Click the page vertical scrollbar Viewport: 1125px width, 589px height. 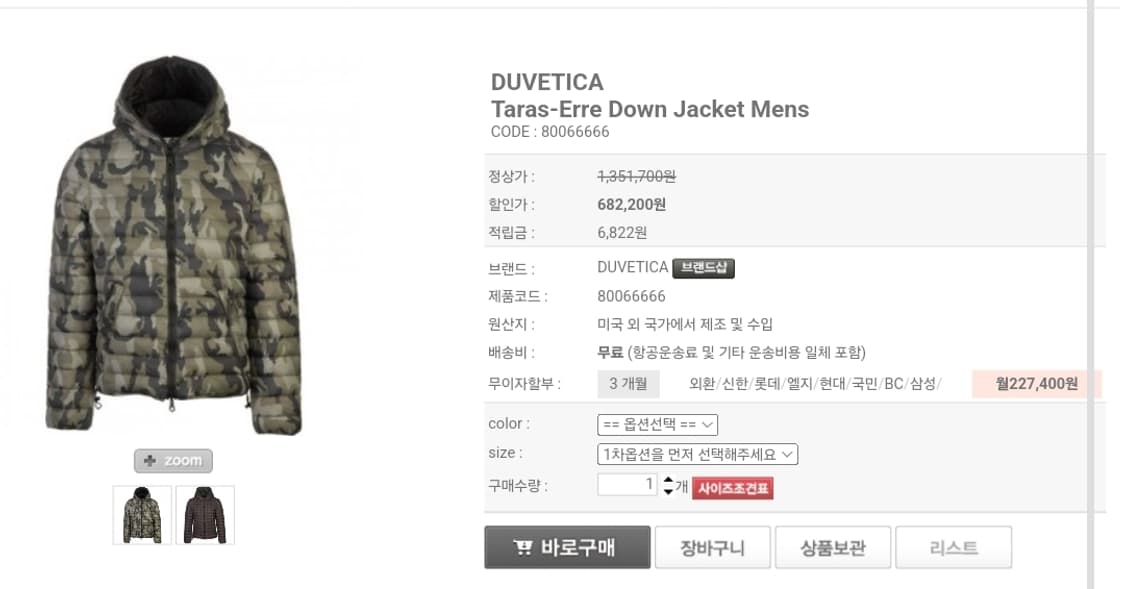pyautogui.click(x=1091, y=294)
